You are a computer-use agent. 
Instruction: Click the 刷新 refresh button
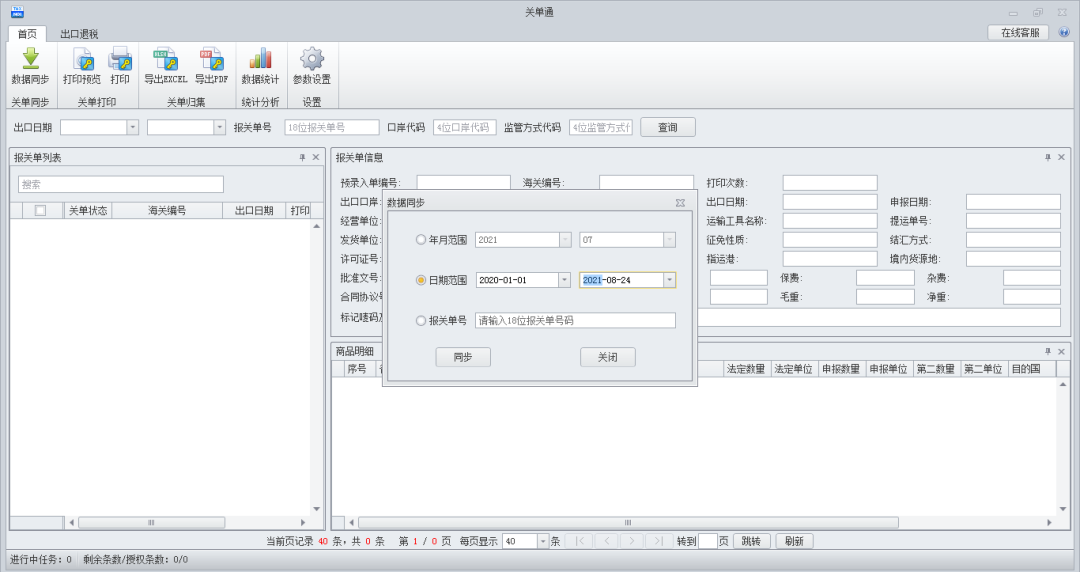[793, 541]
